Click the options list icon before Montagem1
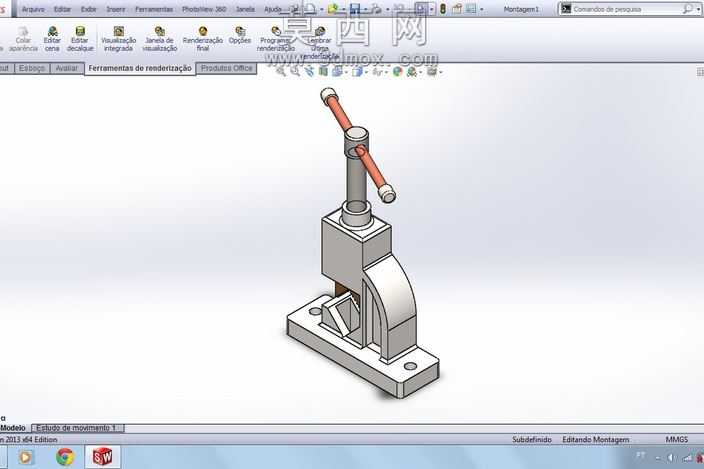This screenshot has width=704, height=469. pyautogui.click(x=471, y=9)
